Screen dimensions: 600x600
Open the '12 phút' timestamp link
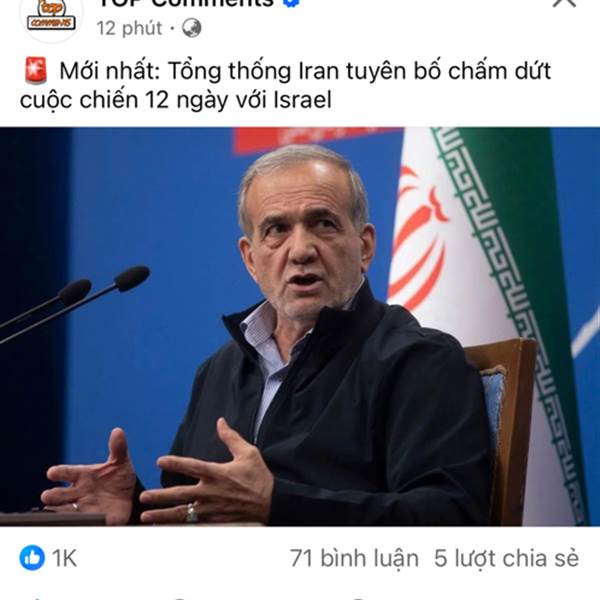click(x=130, y=28)
